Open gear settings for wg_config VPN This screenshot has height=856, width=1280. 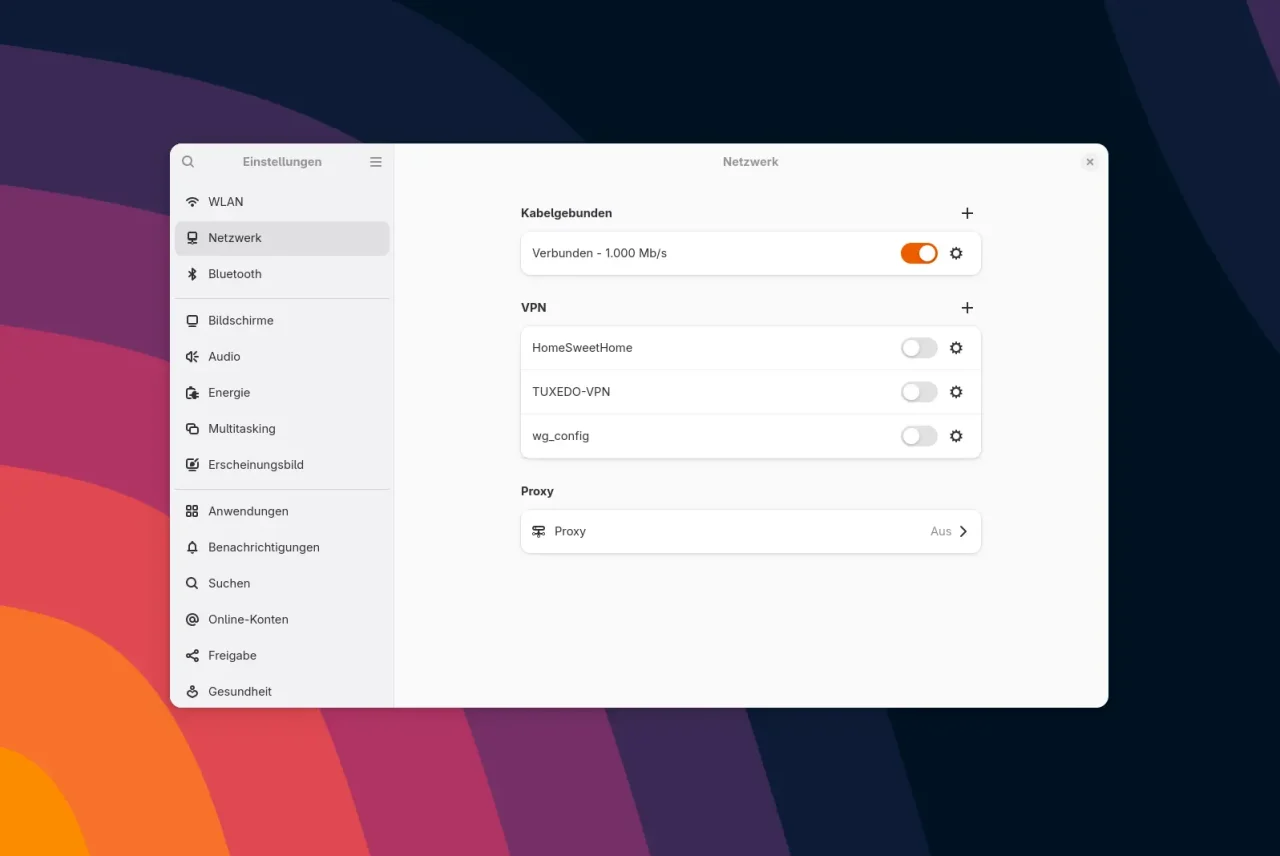956,436
